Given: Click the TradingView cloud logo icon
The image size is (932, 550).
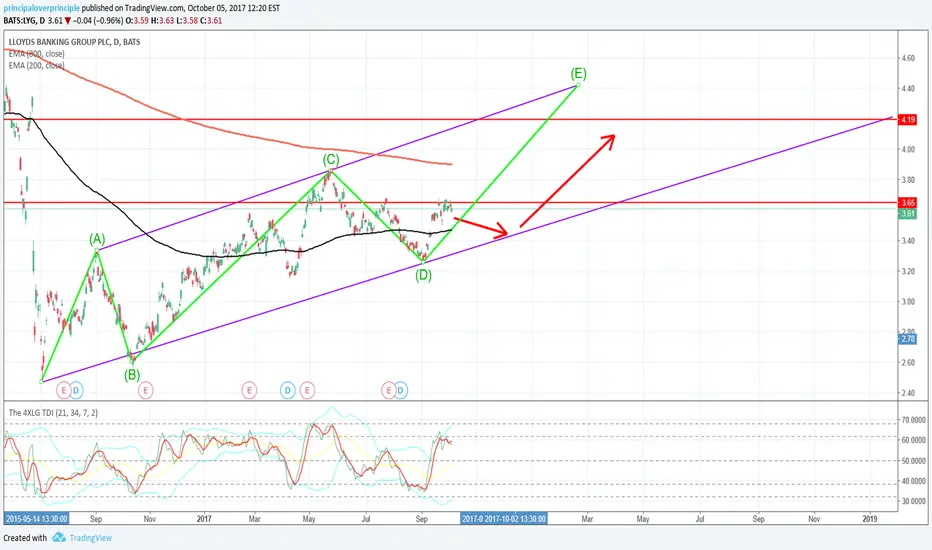Looking at the screenshot, I should pyautogui.click(x=59, y=538).
